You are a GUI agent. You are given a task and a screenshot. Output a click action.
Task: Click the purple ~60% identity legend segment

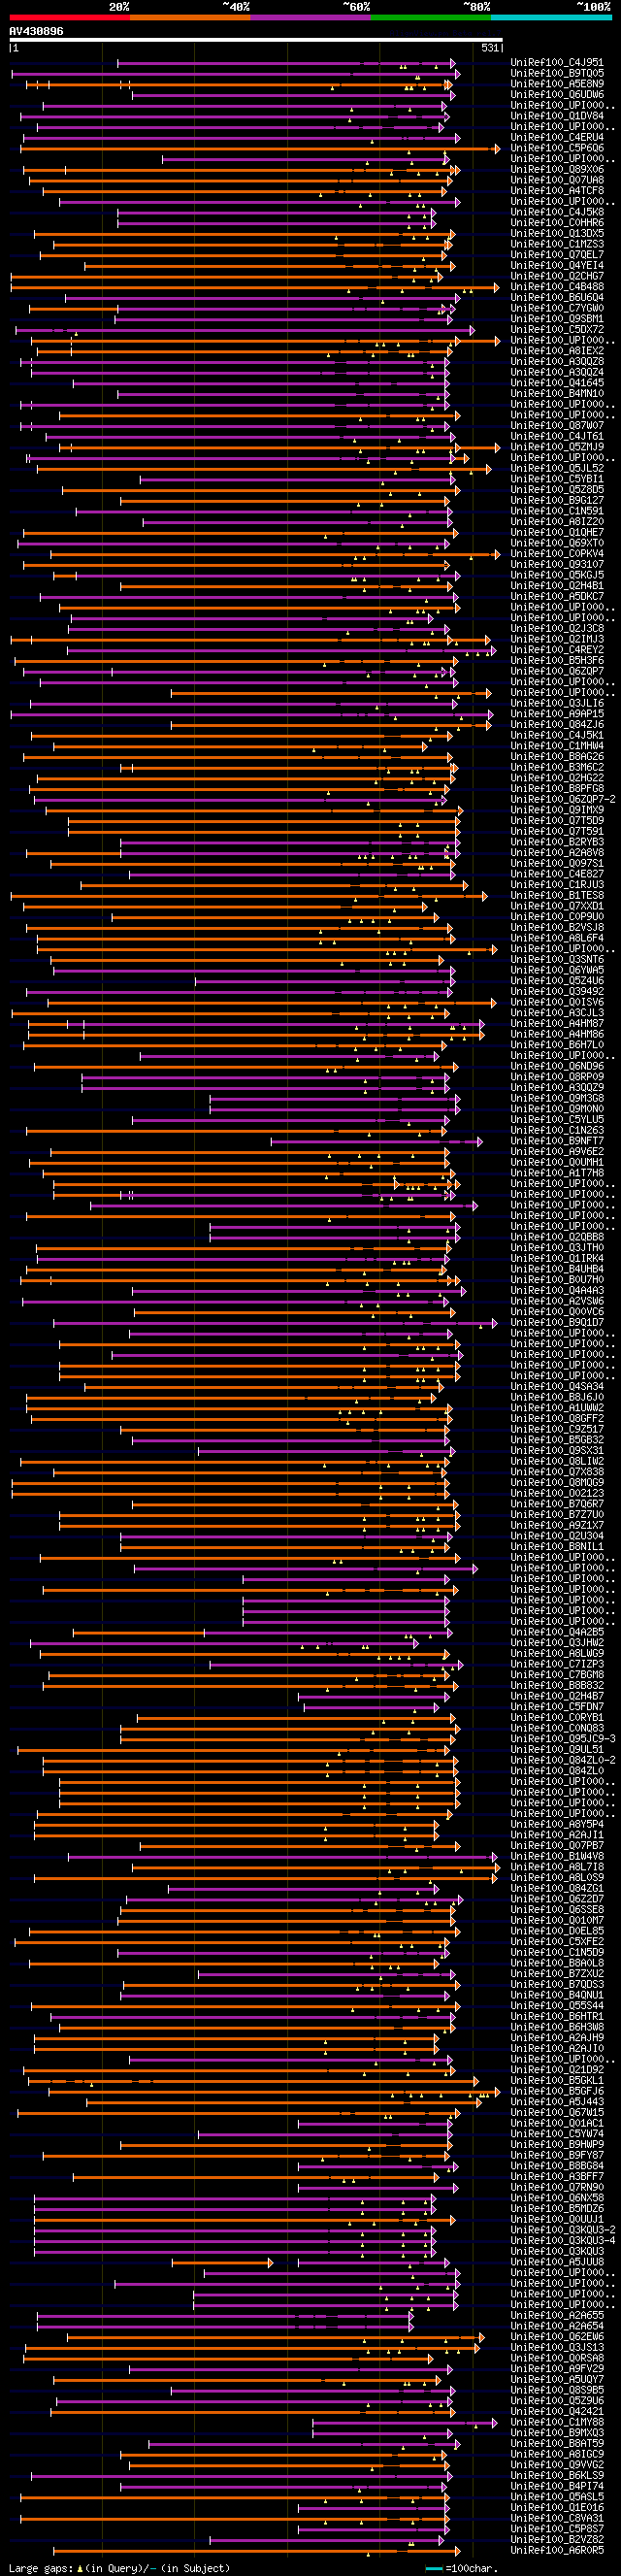(311, 17)
